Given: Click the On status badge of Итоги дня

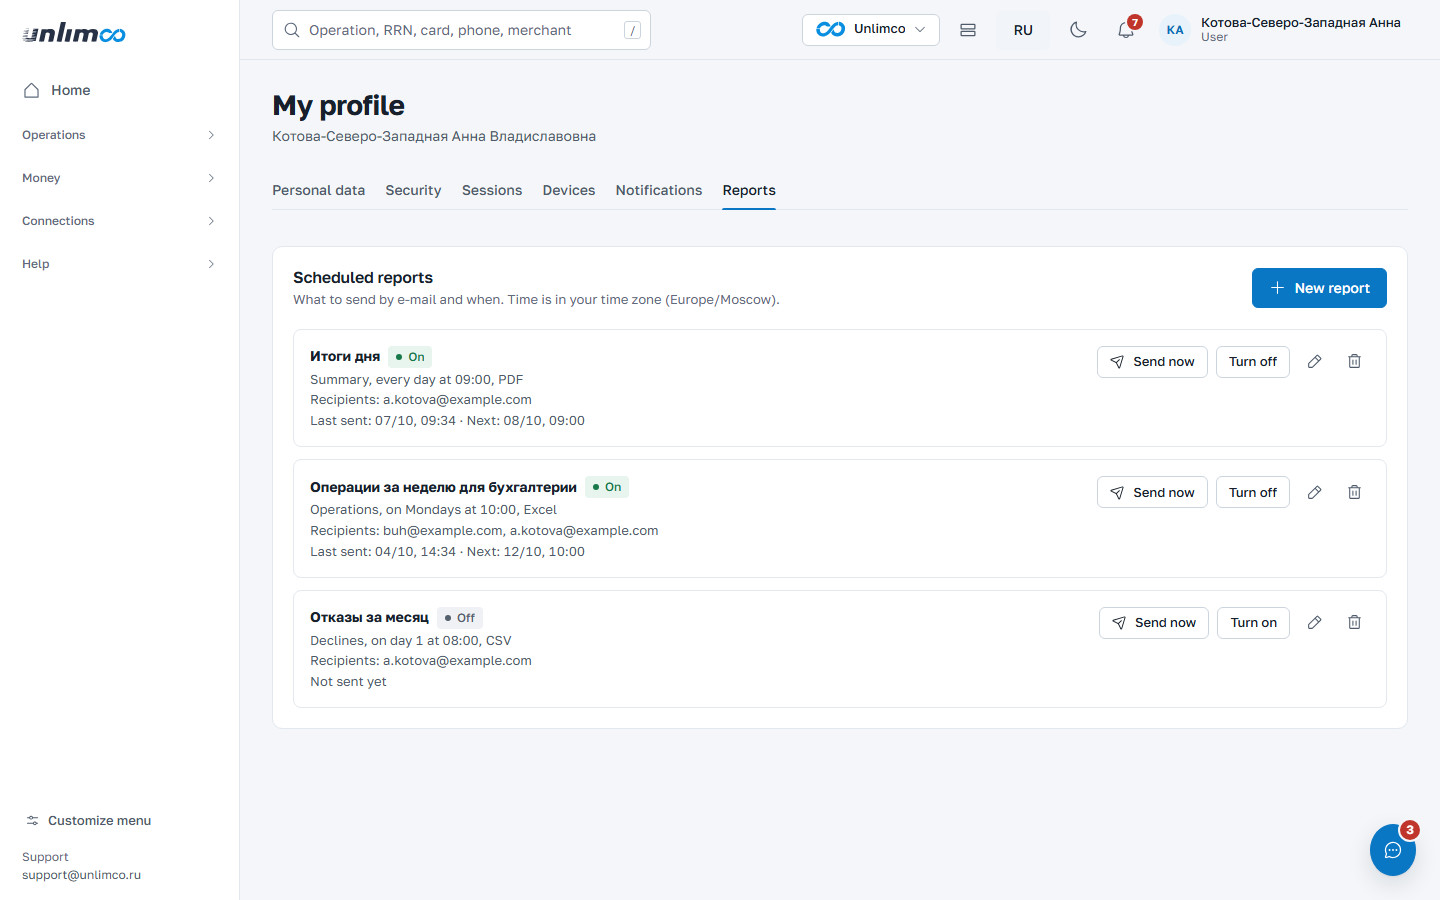Looking at the screenshot, I should click(410, 357).
